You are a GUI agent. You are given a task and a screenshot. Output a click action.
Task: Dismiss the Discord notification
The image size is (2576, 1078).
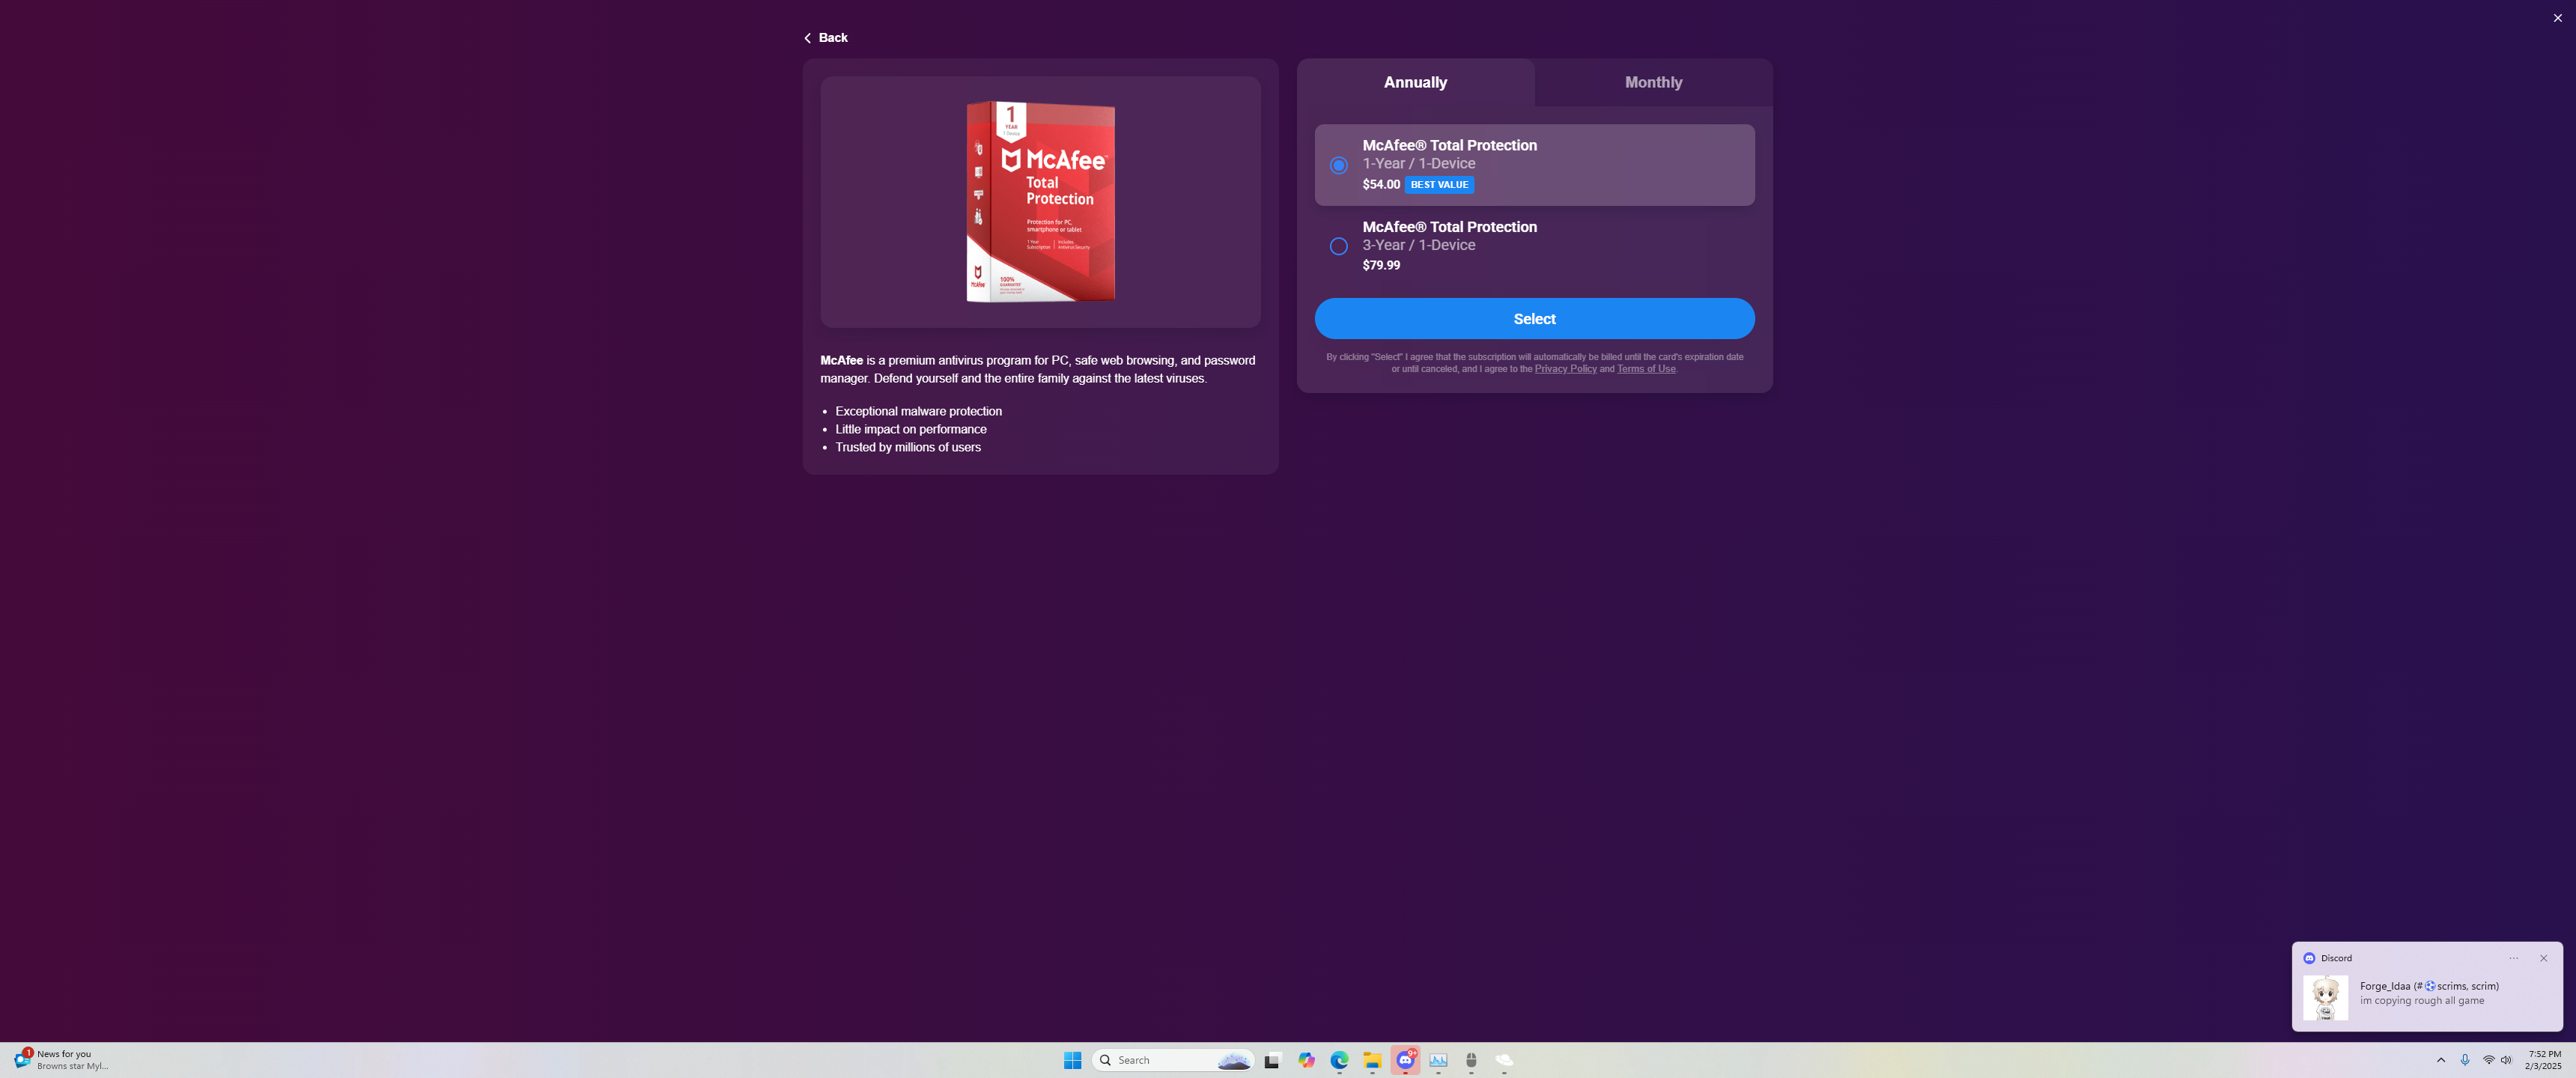[x=2543, y=958]
